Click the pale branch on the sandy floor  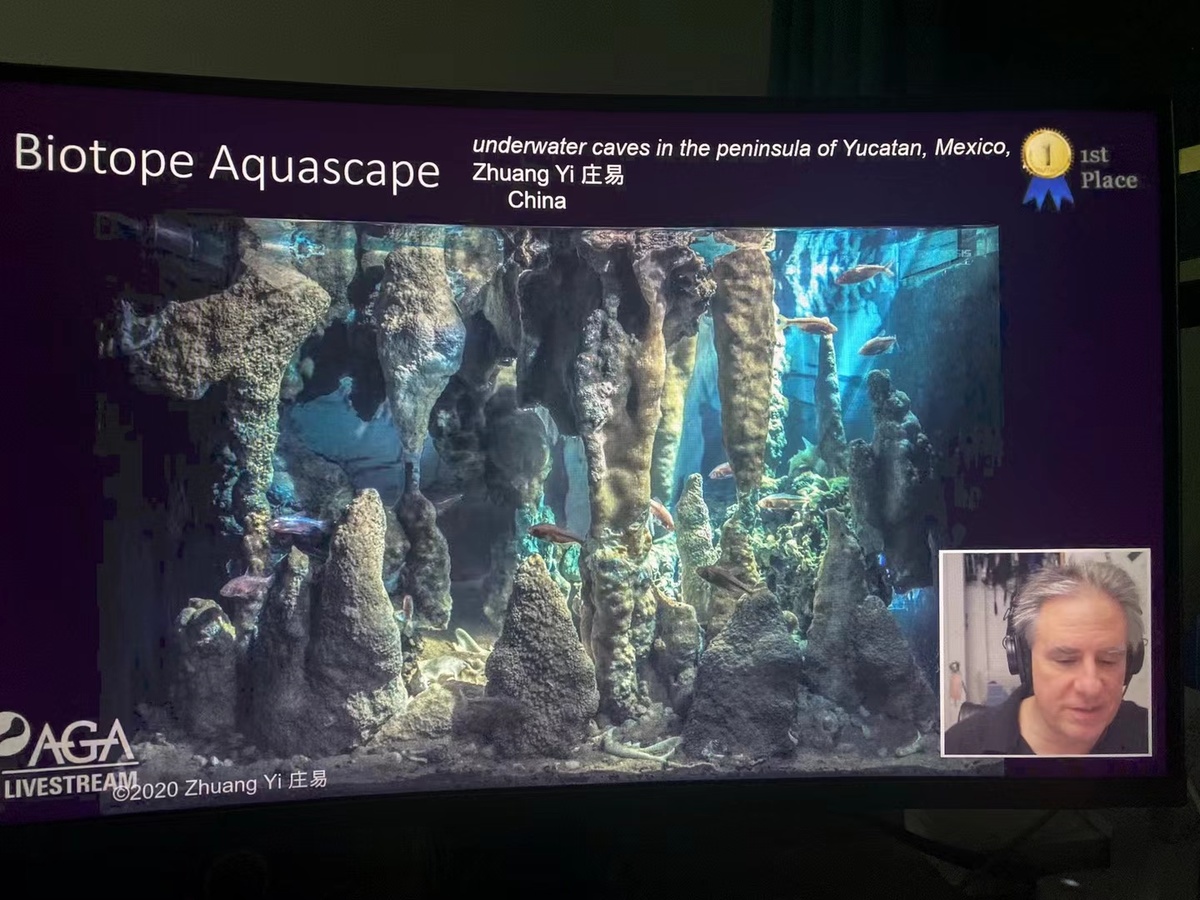click(x=640, y=745)
